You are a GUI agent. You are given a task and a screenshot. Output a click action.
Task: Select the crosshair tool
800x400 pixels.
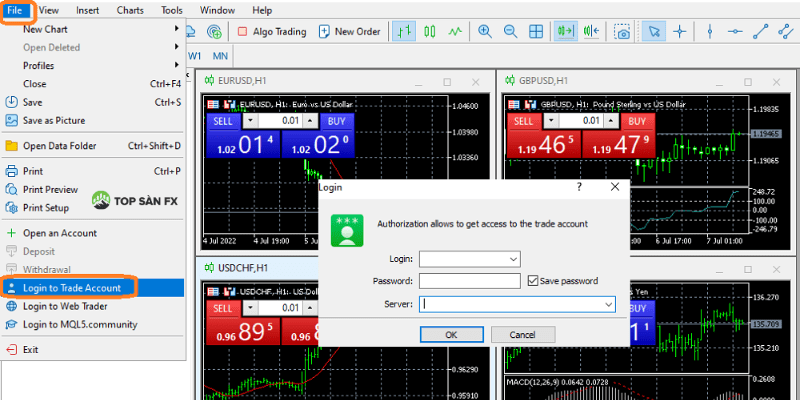click(680, 32)
